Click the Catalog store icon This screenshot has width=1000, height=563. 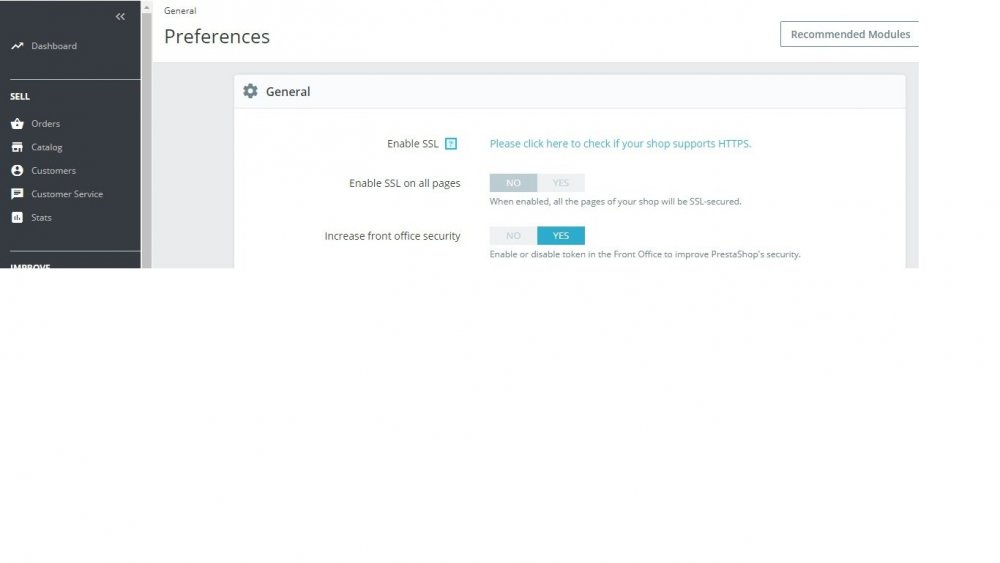(17, 147)
